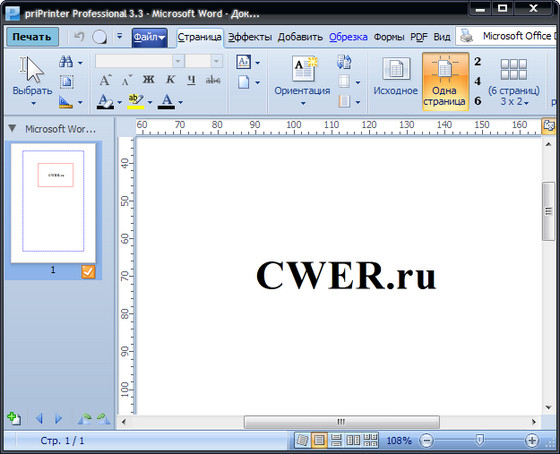
Task: Open the binoculars search dropdown arrow
Action: click(x=80, y=63)
